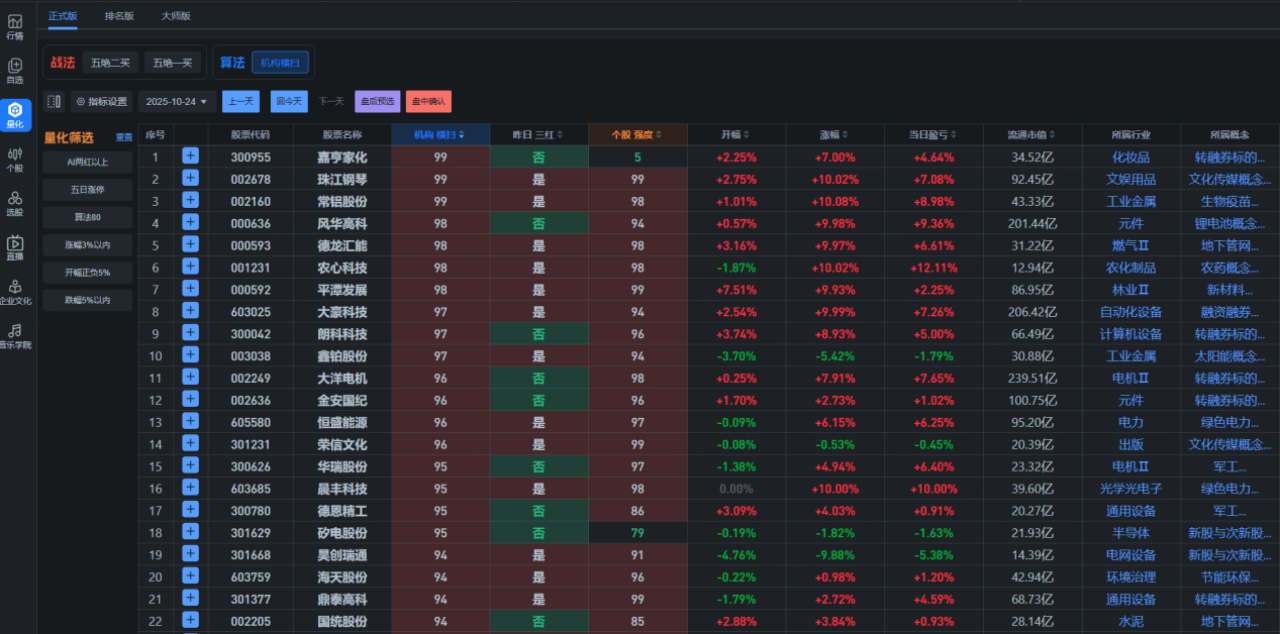
Task: Click the column layout icon beside 指标设置
Action: tap(54, 101)
